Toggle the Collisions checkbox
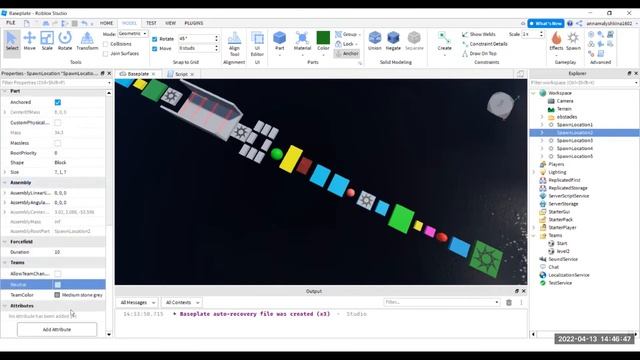Viewport: 640px width, 360px height. pos(106,44)
